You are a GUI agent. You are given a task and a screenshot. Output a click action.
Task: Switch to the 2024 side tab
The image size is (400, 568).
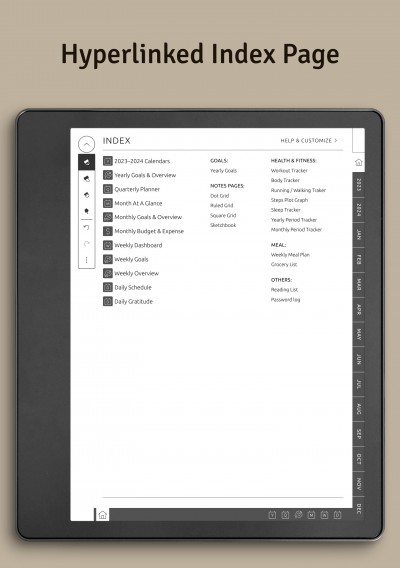[358, 210]
